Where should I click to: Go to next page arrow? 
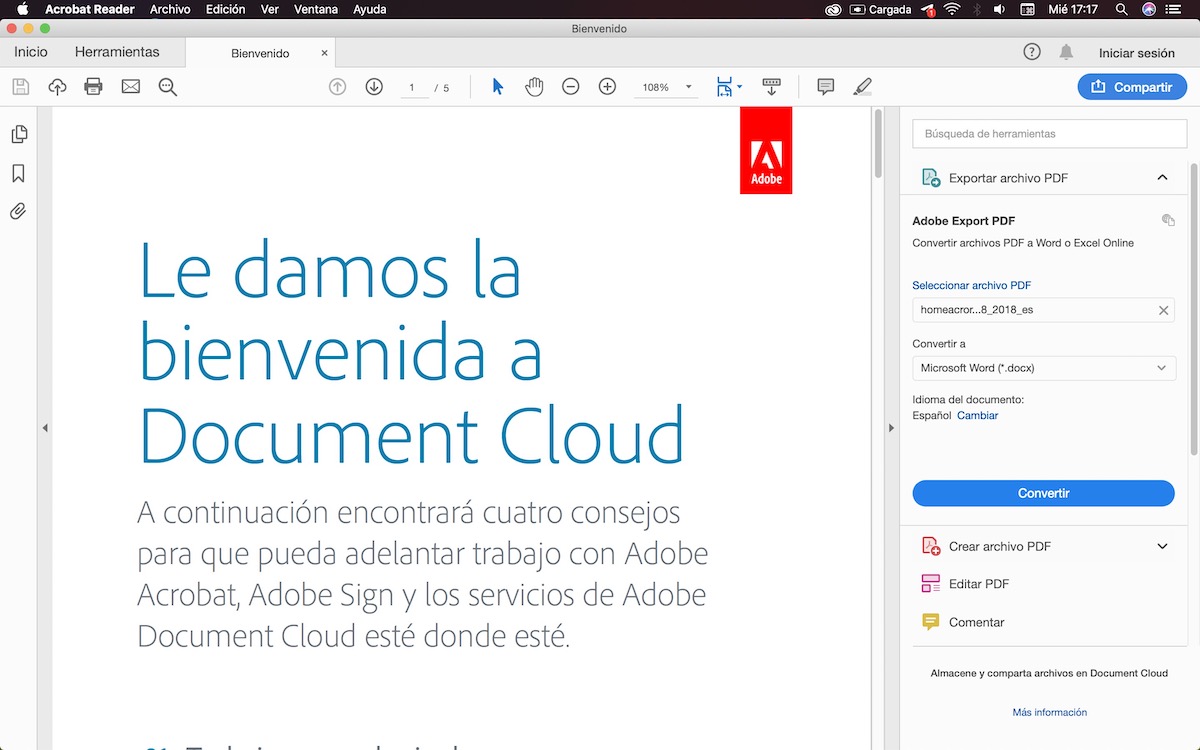tap(374, 87)
